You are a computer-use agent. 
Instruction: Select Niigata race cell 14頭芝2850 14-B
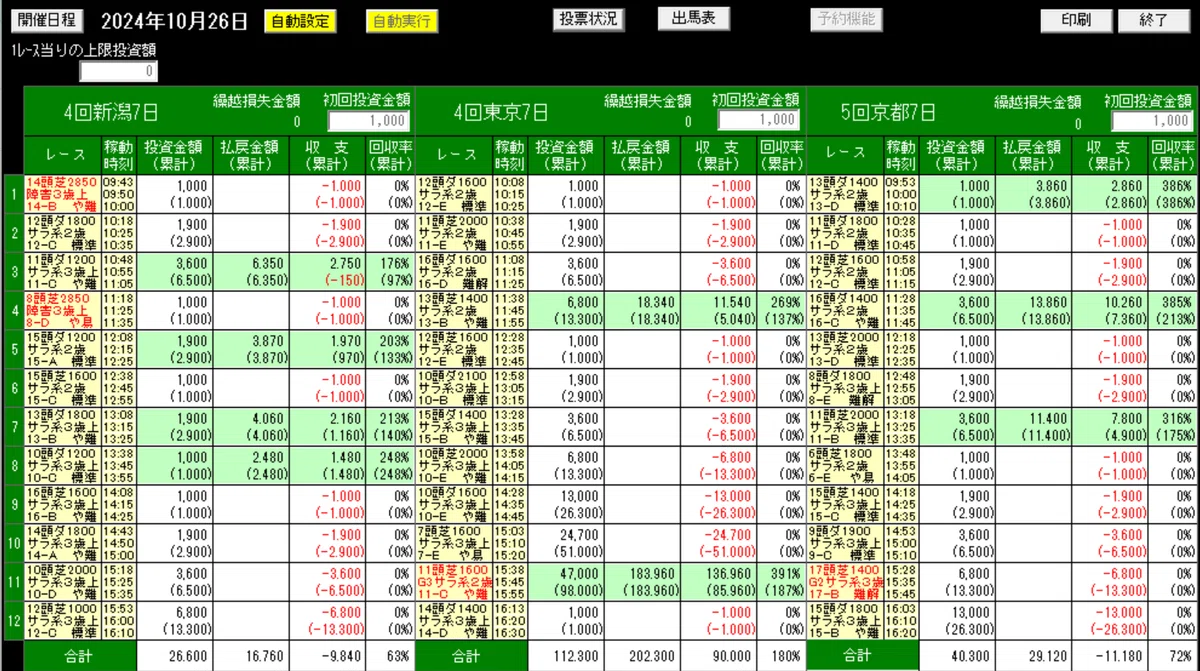pyautogui.click(x=63, y=195)
